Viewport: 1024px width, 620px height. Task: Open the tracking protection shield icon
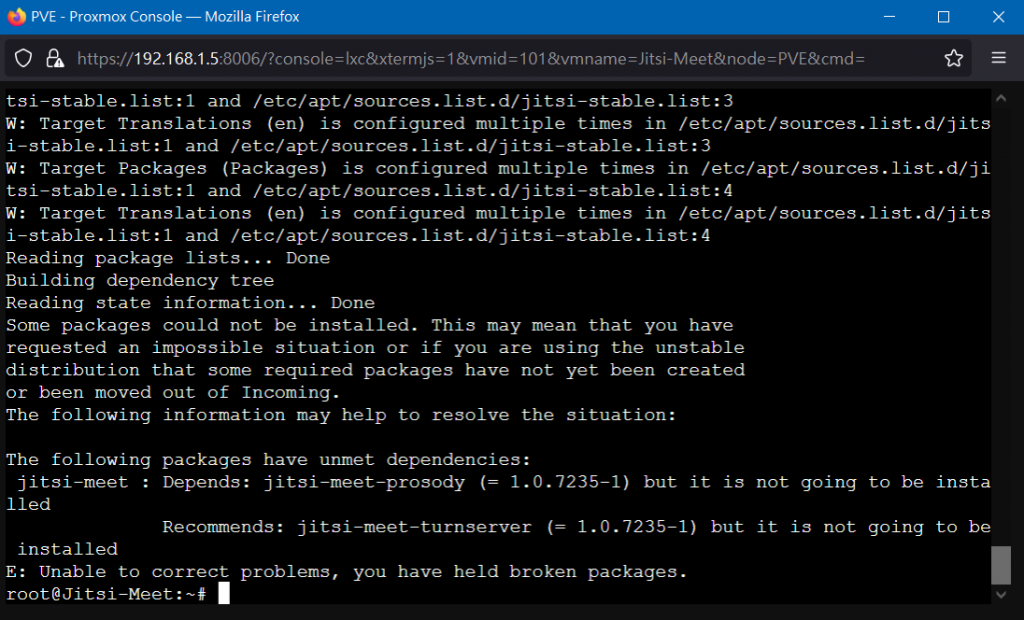24,58
